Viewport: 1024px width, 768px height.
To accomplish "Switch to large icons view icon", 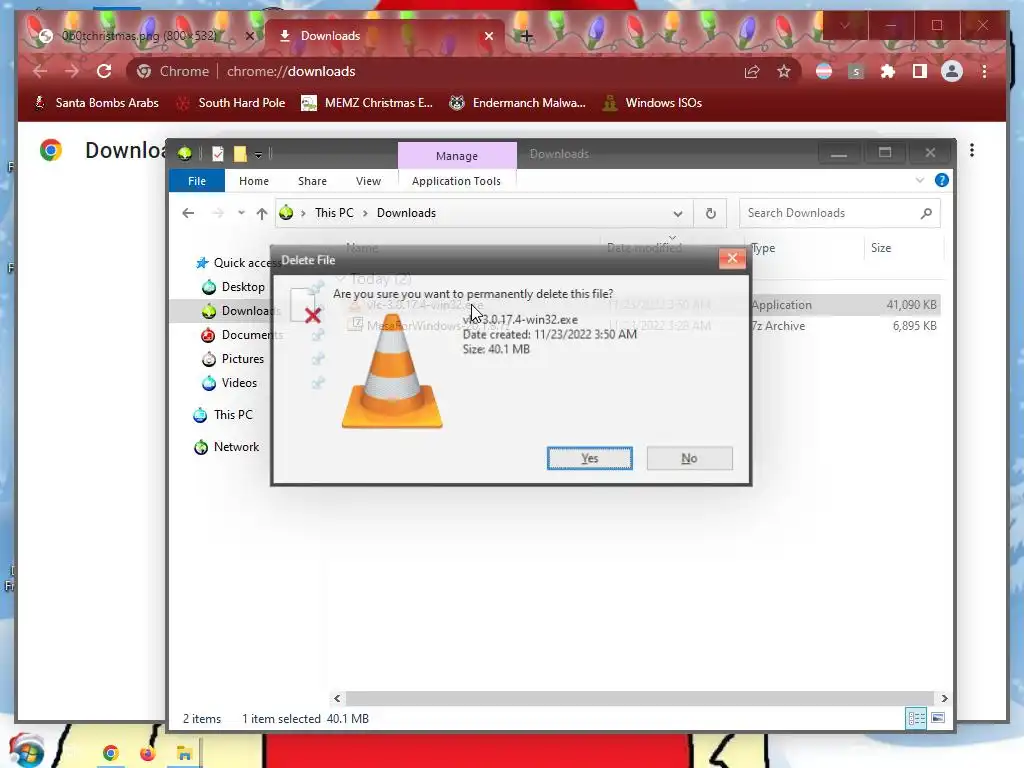I will 937,718.
